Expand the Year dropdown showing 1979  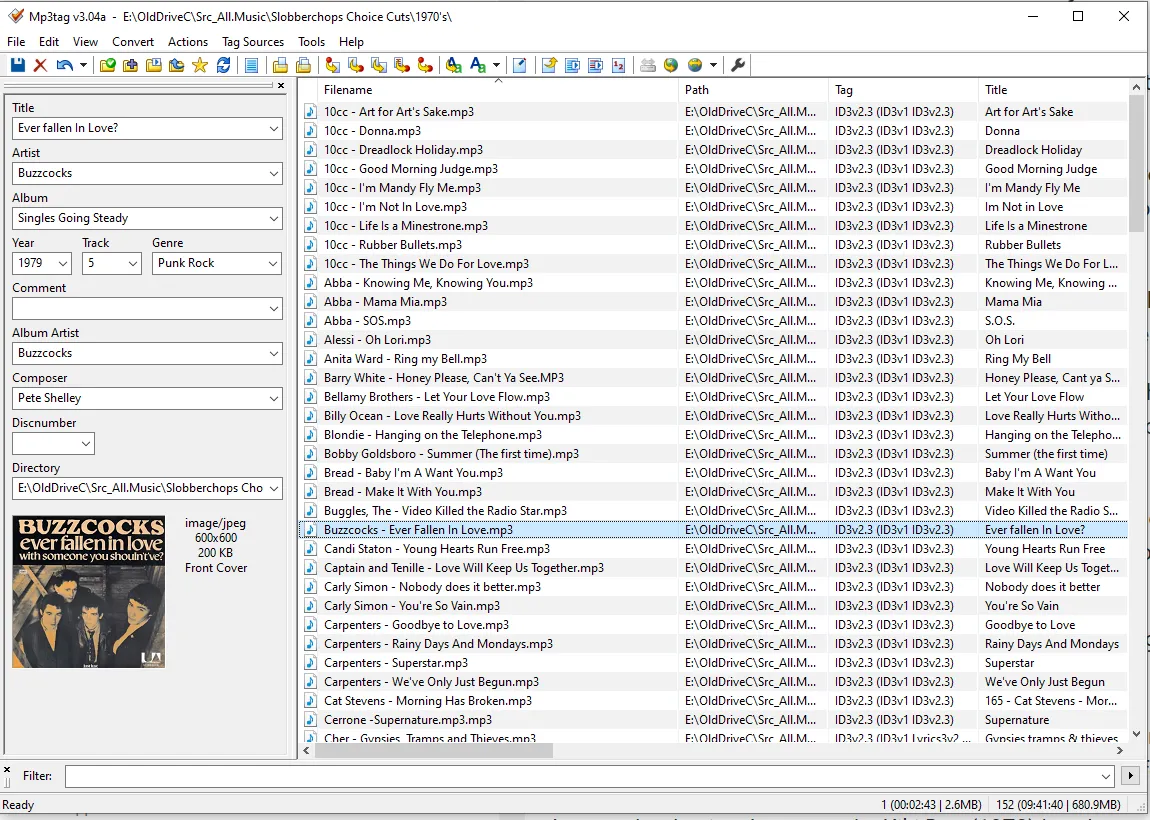[62, 263]
